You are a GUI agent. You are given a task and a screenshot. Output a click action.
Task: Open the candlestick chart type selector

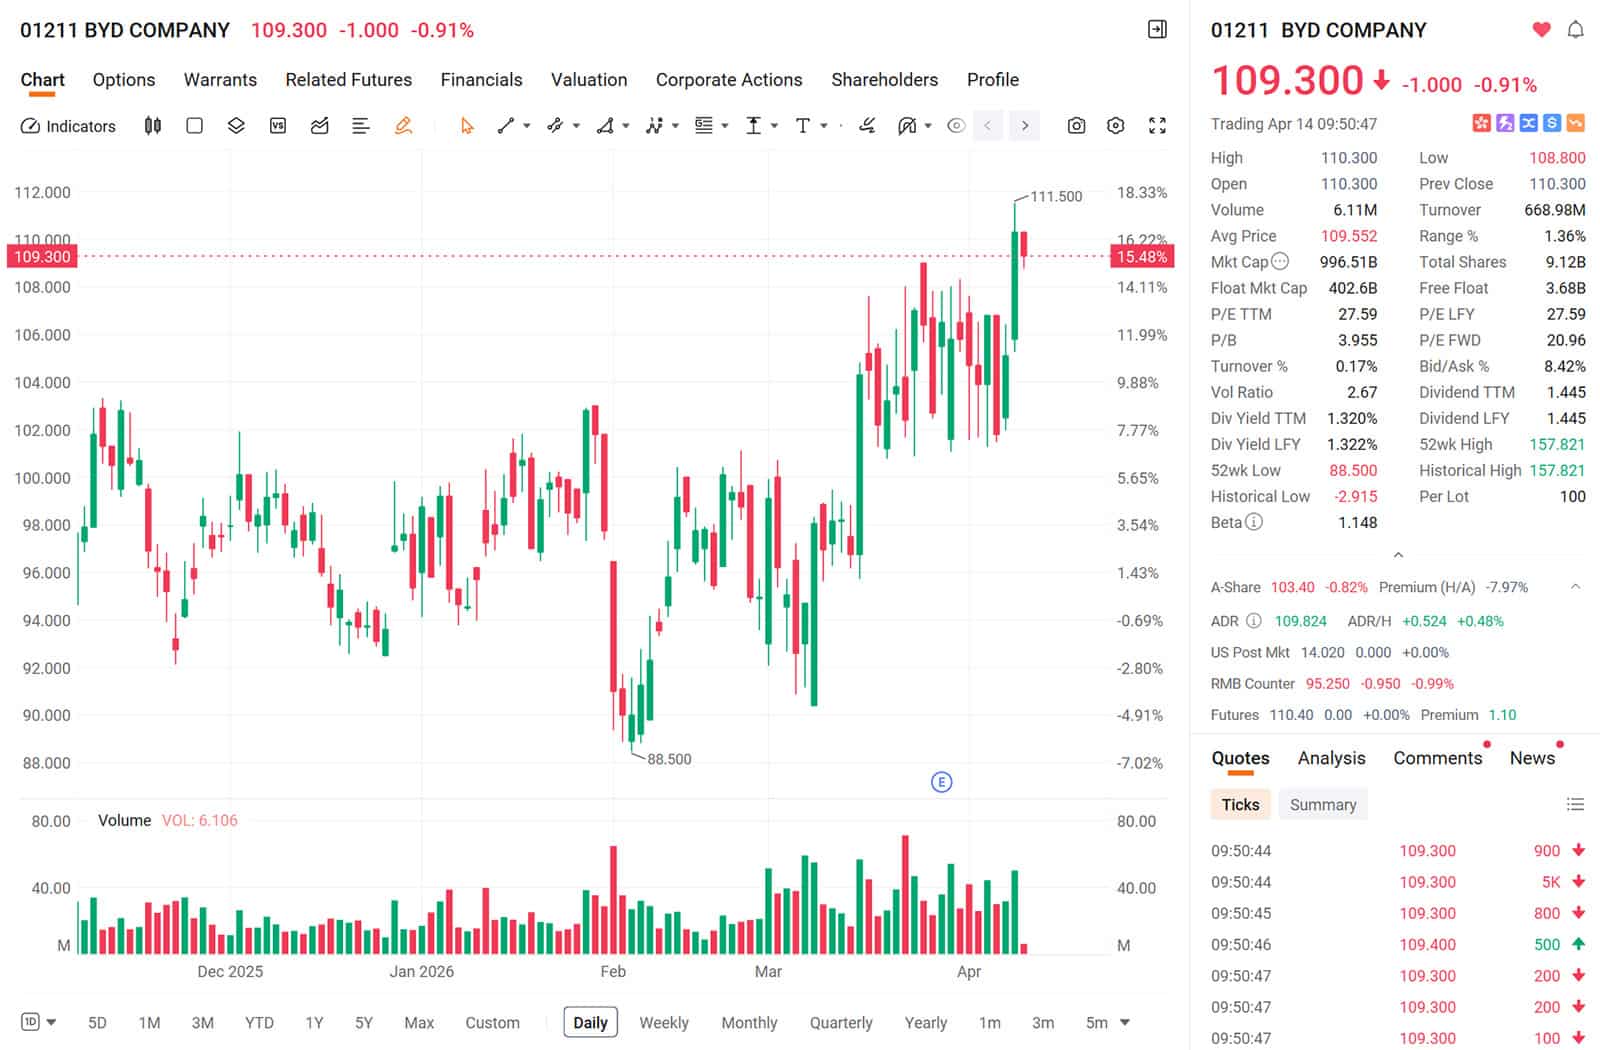pyautogui.click(x=153, y=126)
